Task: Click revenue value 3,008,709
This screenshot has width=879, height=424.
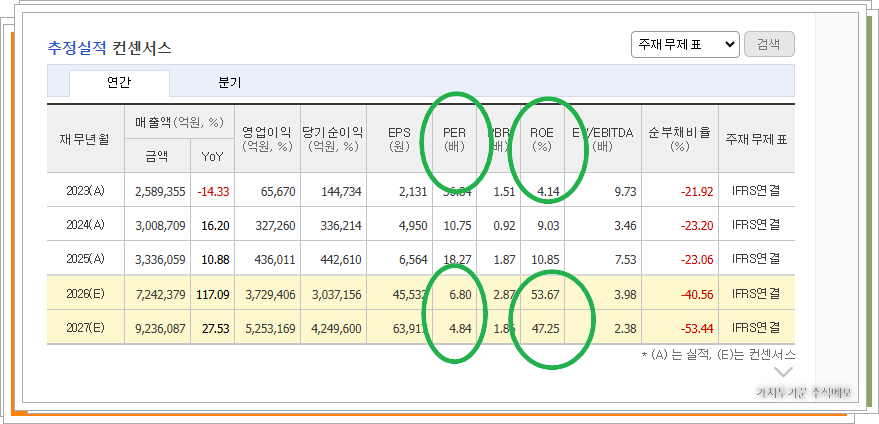Action: coord(160,226)
